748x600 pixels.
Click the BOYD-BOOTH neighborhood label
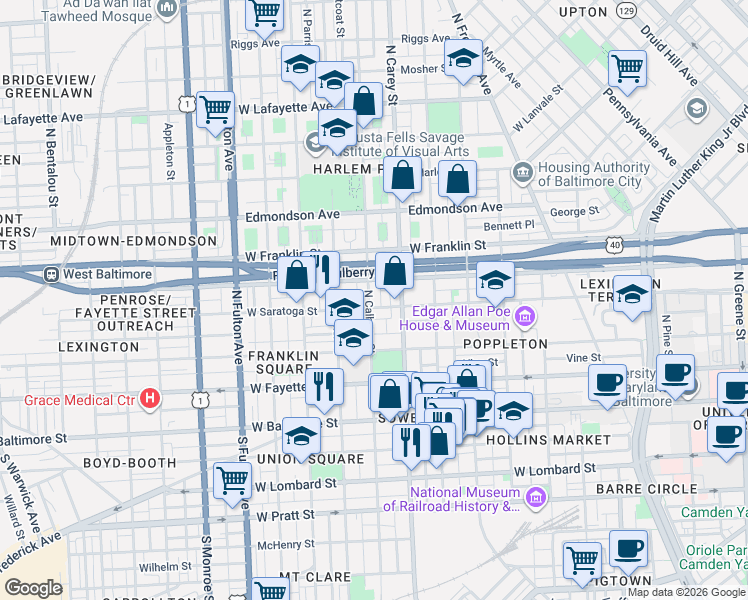(130, 463)
